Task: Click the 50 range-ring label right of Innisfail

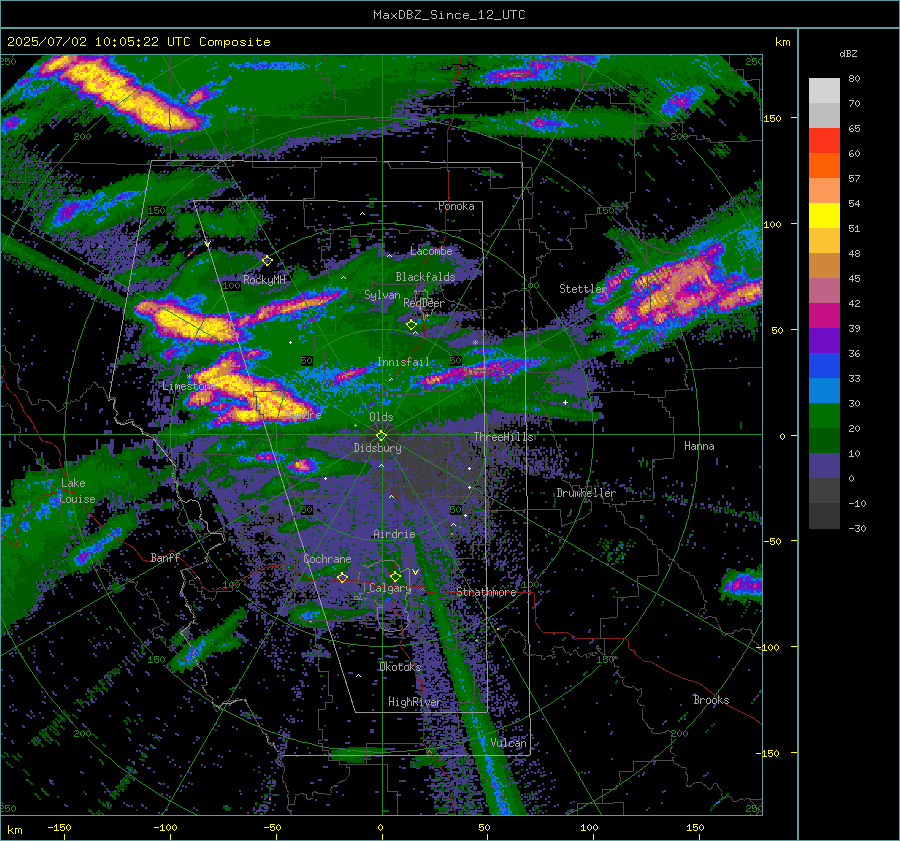Action: [x=456, y=361]
